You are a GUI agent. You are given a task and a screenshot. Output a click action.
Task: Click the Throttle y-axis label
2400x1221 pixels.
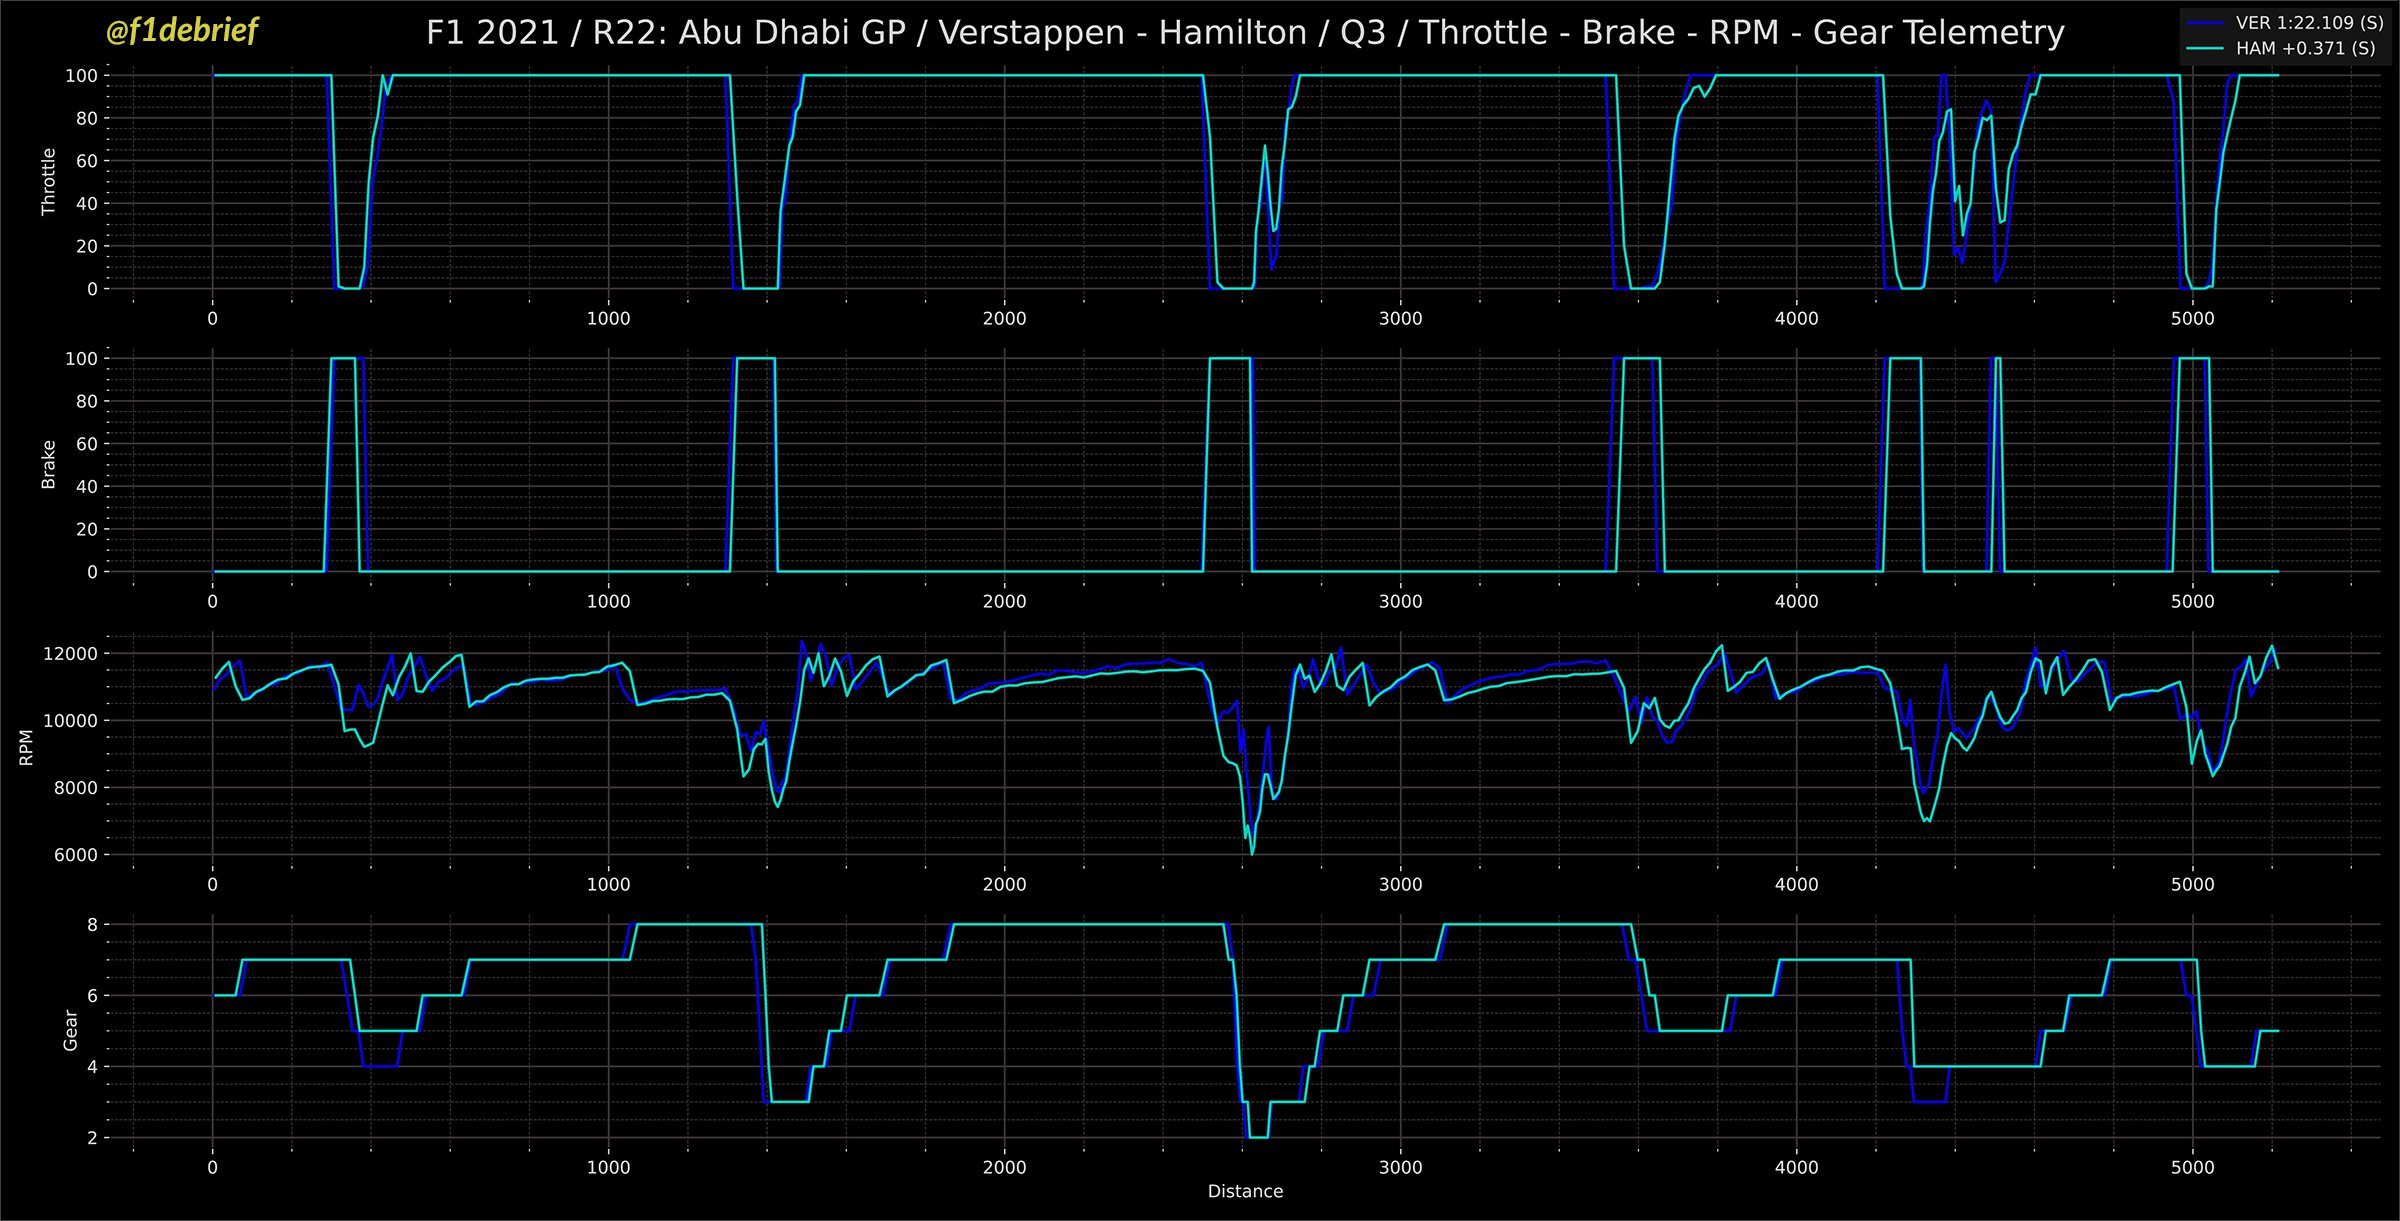[48, 181]
